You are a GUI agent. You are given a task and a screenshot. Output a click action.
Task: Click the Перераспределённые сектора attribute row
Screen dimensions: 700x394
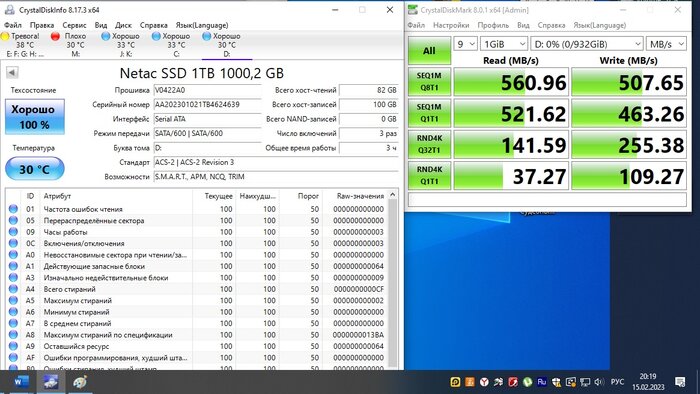pos(196,220)
